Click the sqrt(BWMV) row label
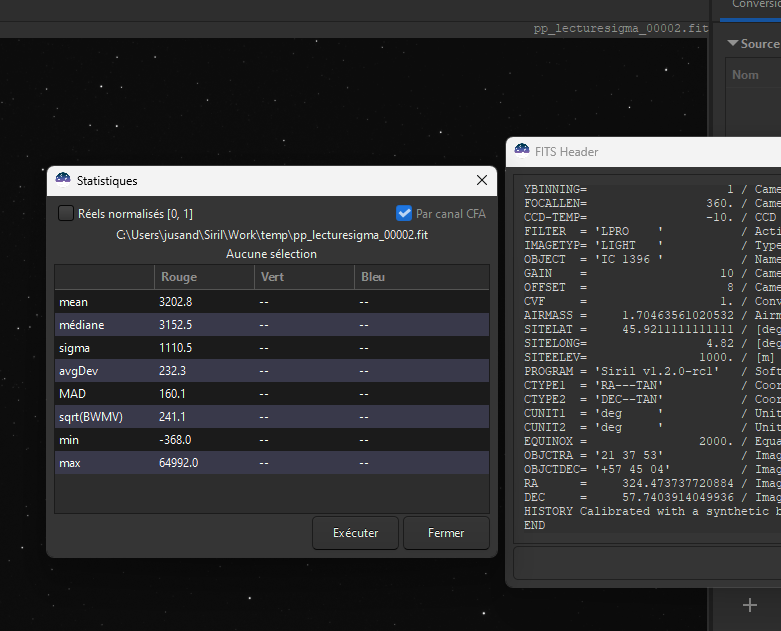 91,417
